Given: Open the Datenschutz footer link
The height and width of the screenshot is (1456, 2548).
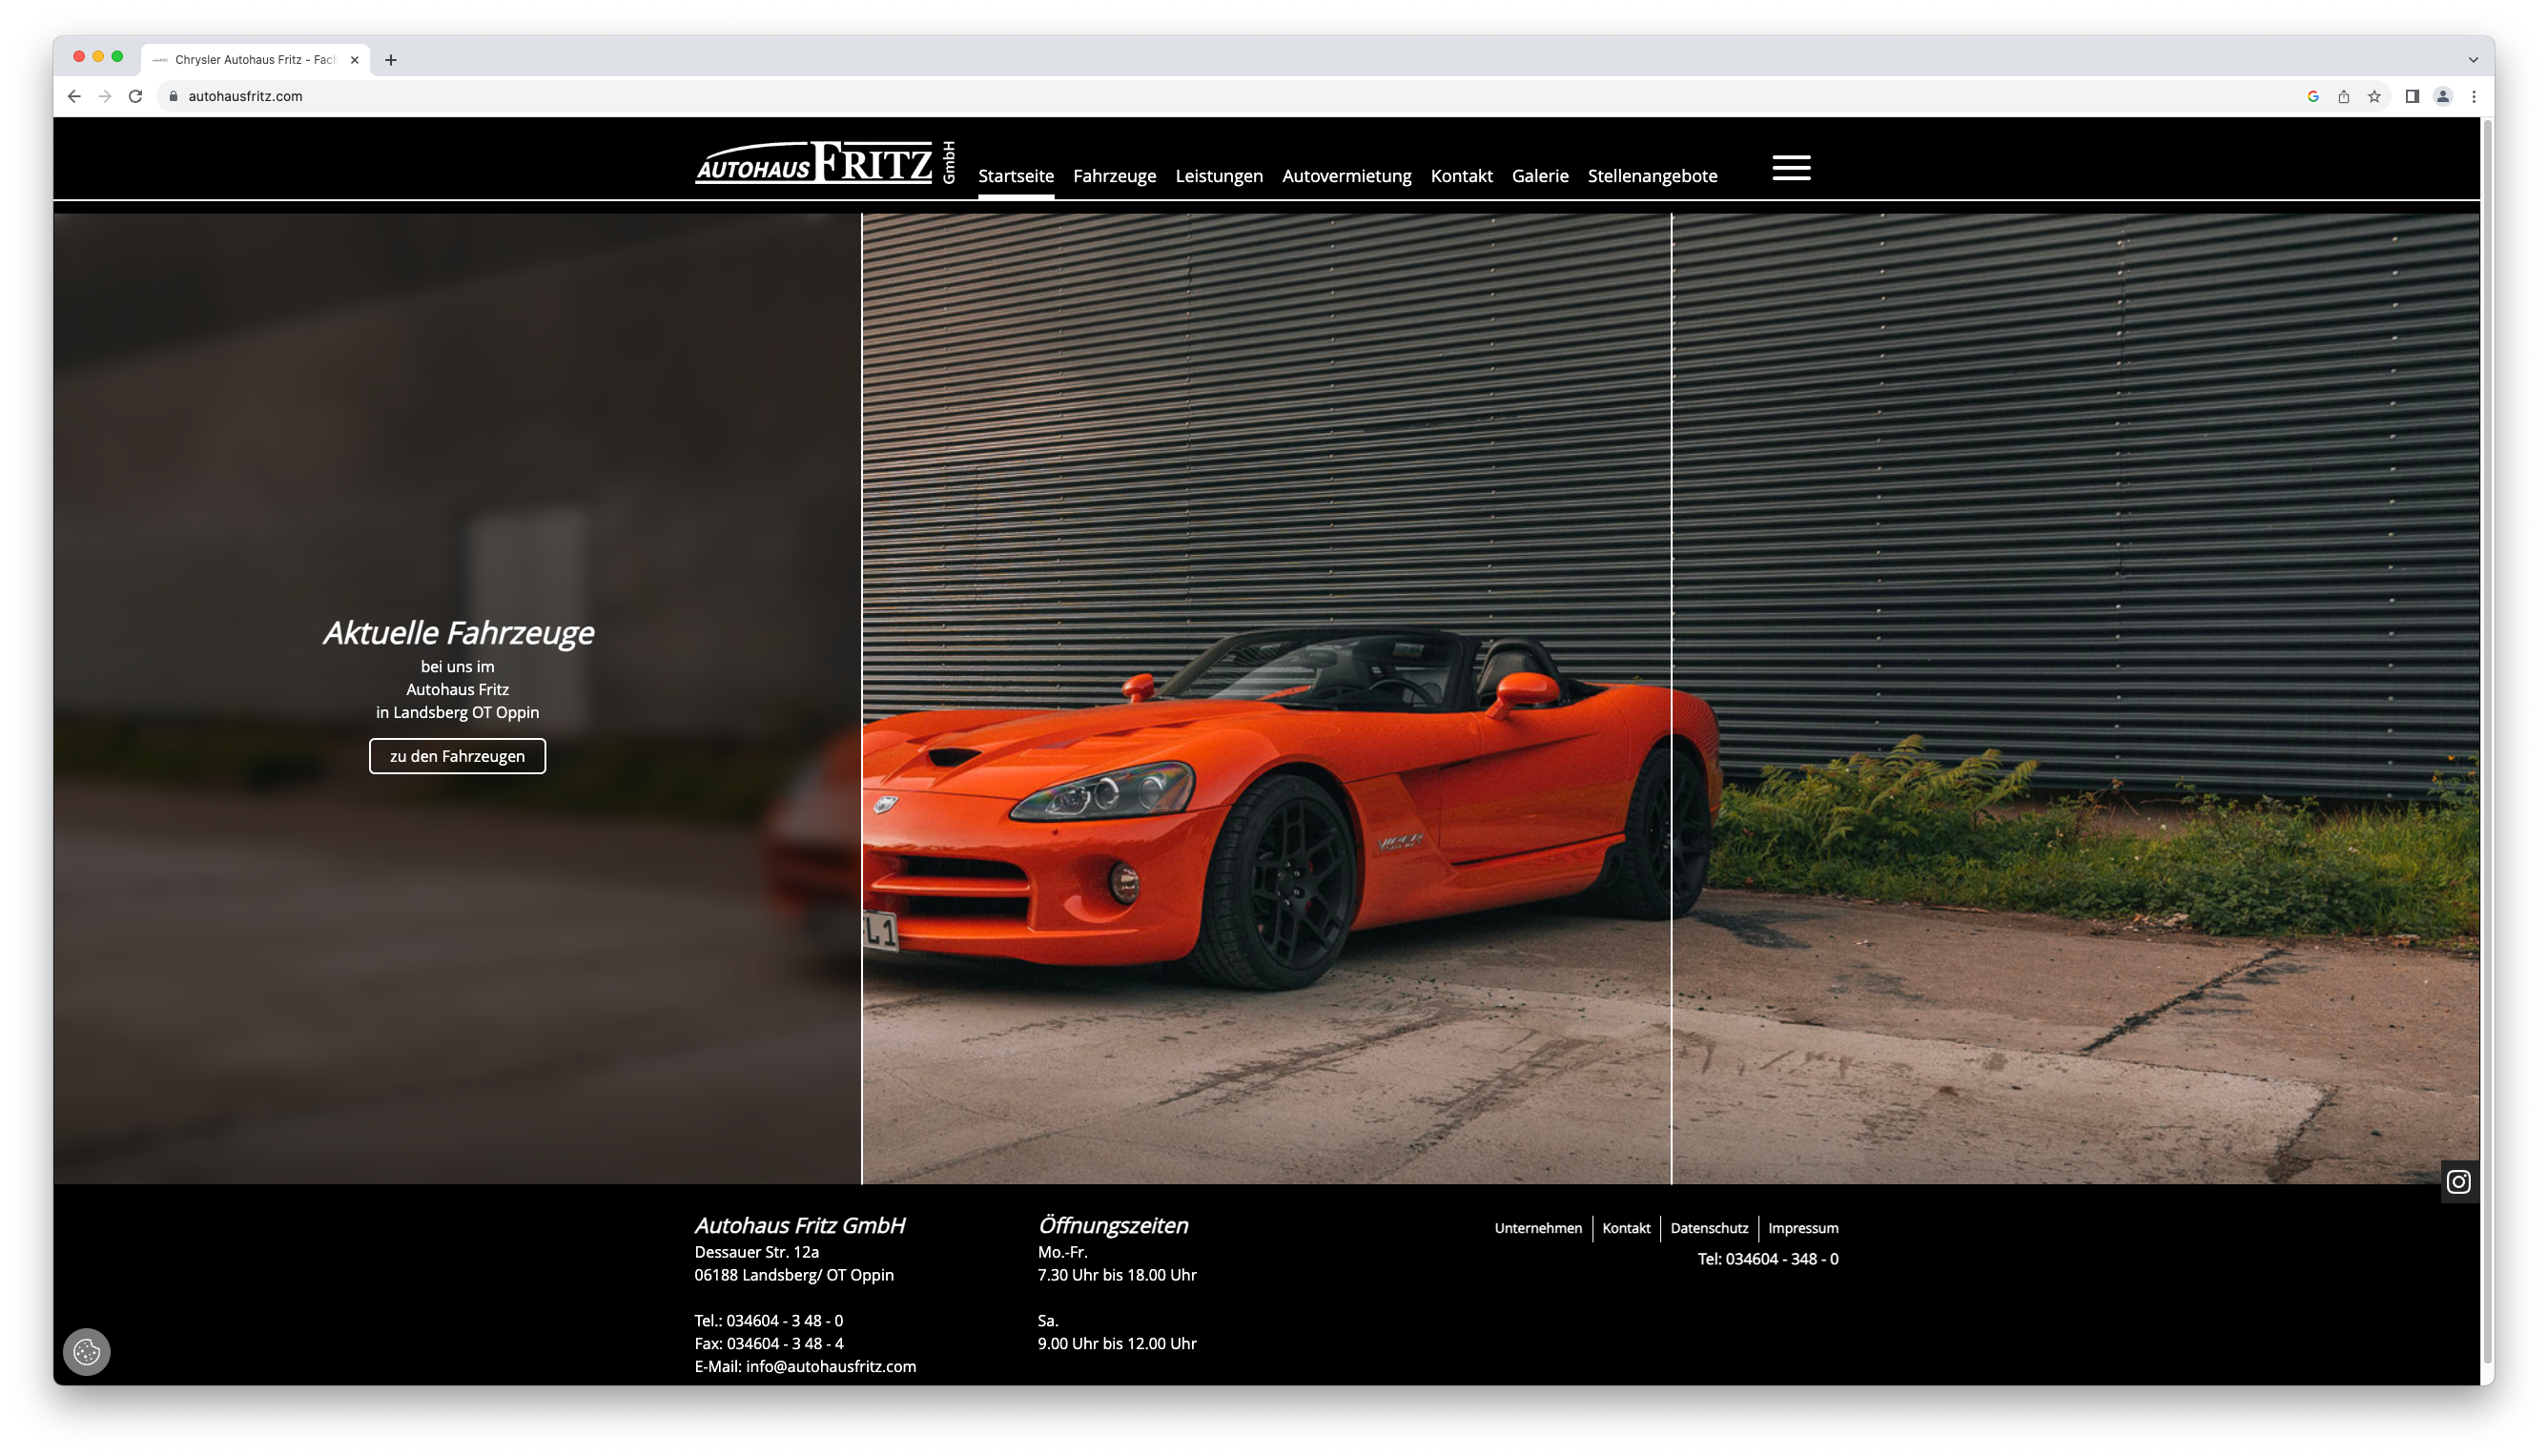Looking at the screenshot, I should (x=1709, y=1228).
